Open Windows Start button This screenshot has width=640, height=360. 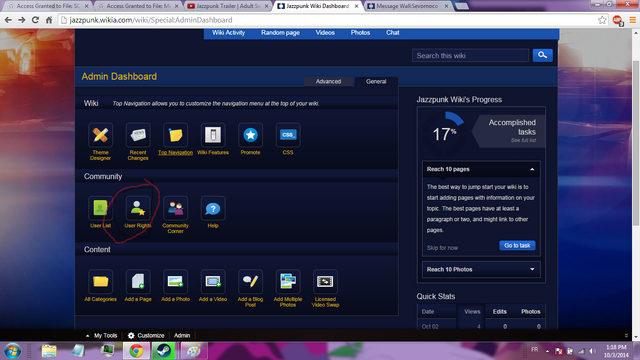[12, 351]
